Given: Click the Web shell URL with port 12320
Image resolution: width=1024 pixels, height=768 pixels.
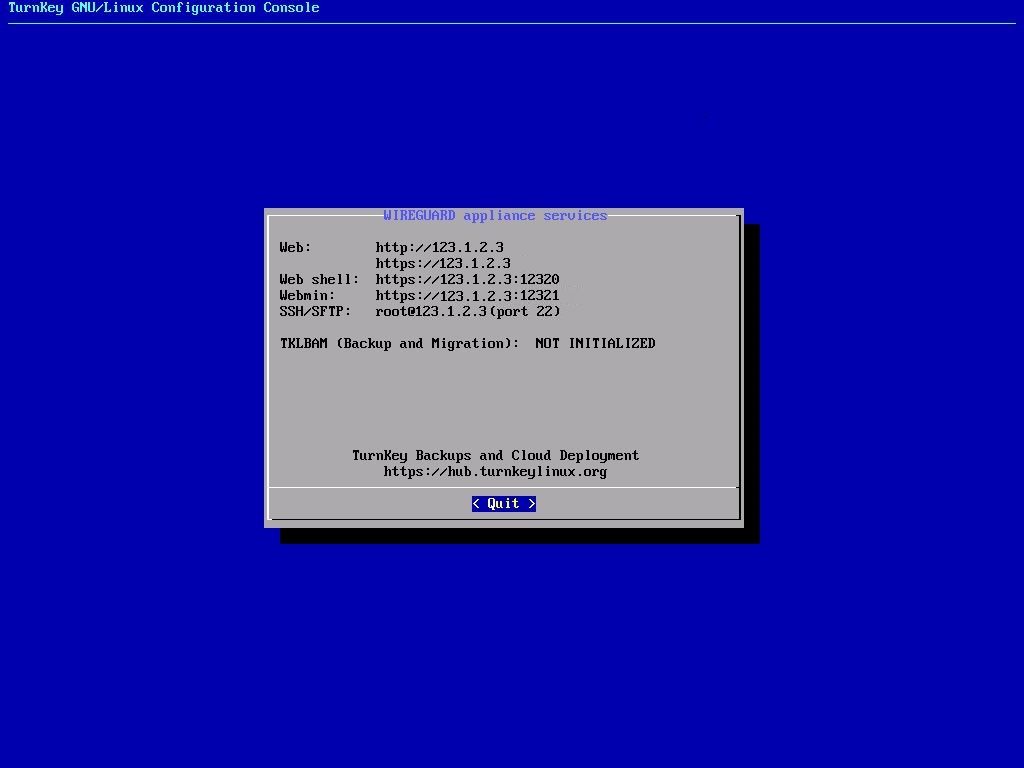Looking at the screenshot, I should pyautogui.click(x=468, y=280).
